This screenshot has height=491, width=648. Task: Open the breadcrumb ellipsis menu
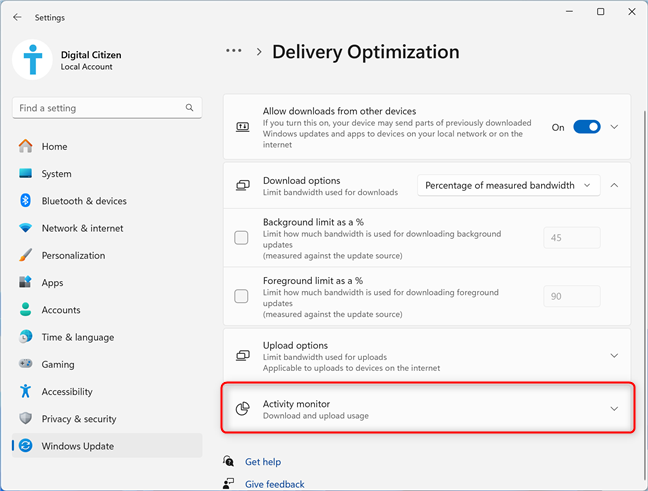233,51
